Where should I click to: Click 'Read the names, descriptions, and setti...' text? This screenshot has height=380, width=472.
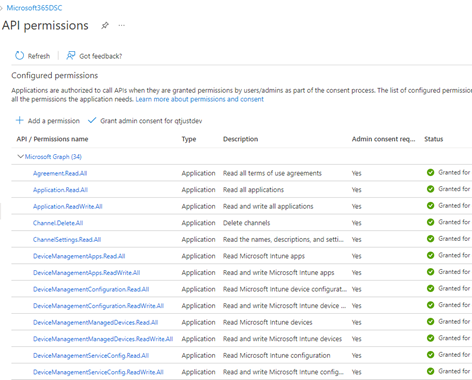pyautogui.click(x=283, y=239)
